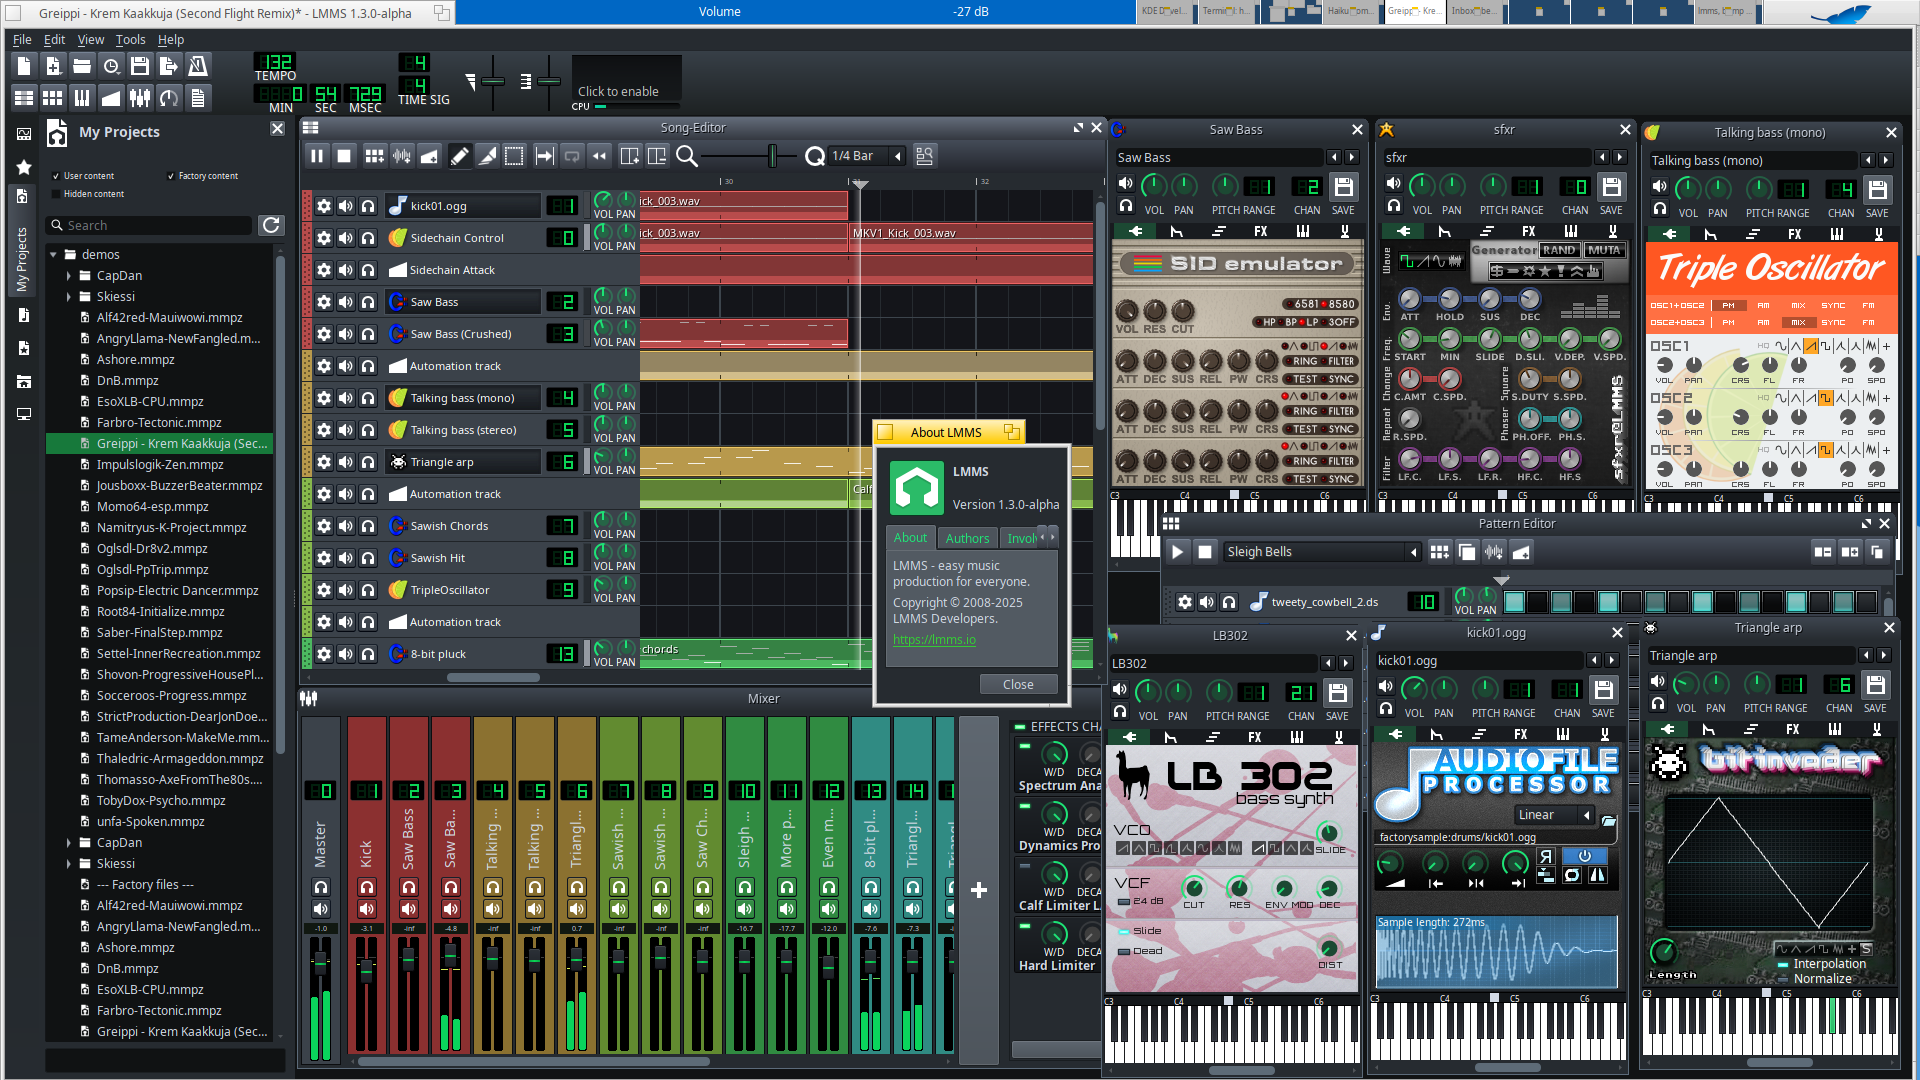Add a sample track in the Song-Editor
1920x1080 pixels.
402,156
